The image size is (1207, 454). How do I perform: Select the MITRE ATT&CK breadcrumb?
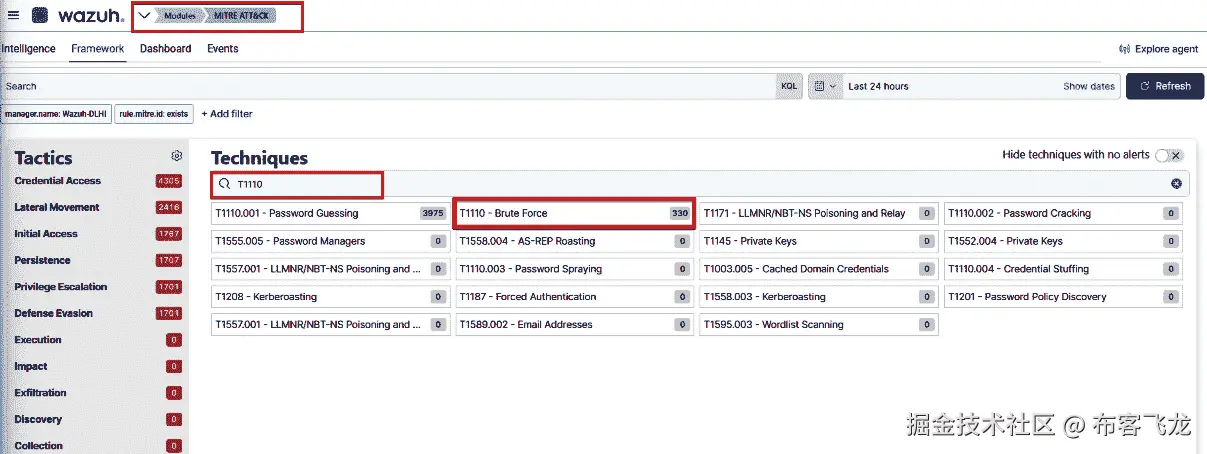241,16
